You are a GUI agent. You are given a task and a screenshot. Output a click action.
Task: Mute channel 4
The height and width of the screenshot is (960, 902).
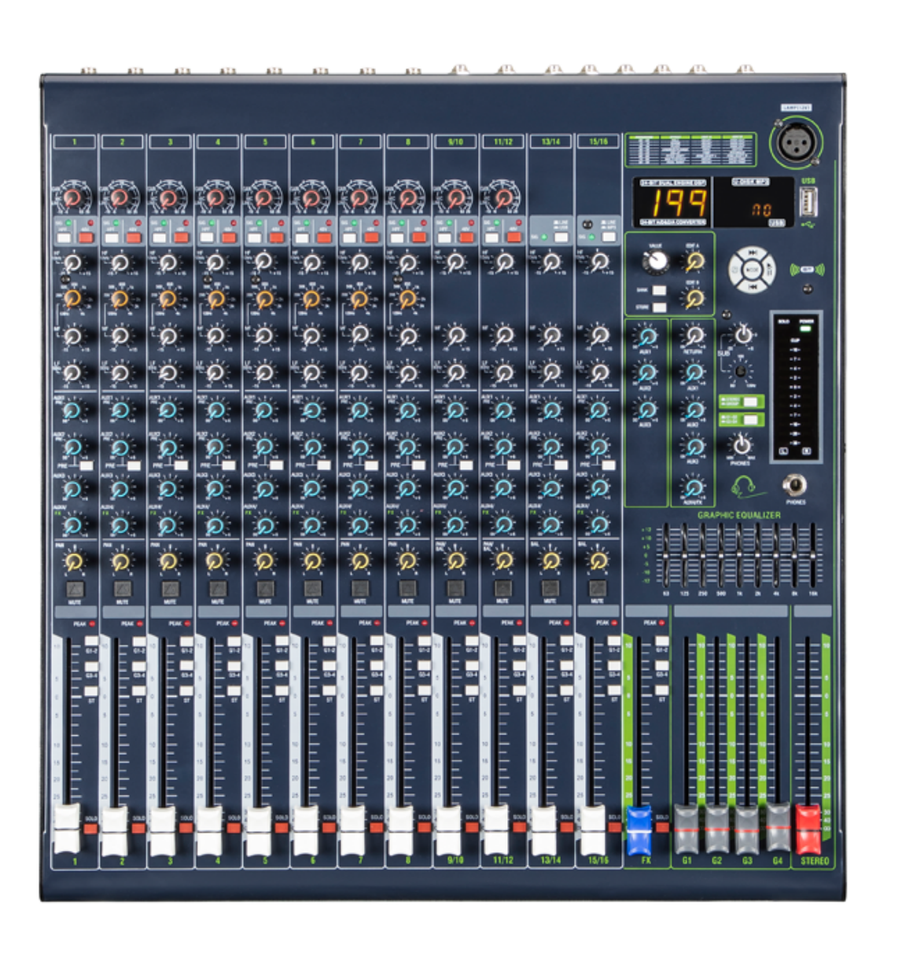point(217,589)
